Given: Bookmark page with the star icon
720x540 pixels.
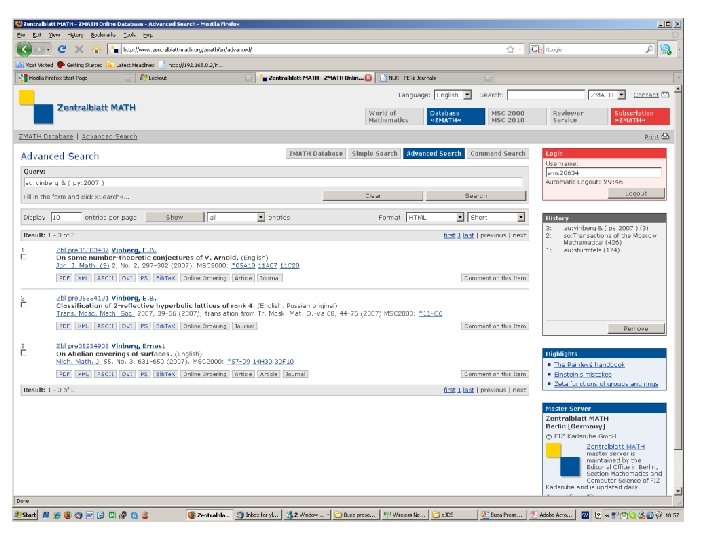Looking at the screenshot, I should (510, 49).
